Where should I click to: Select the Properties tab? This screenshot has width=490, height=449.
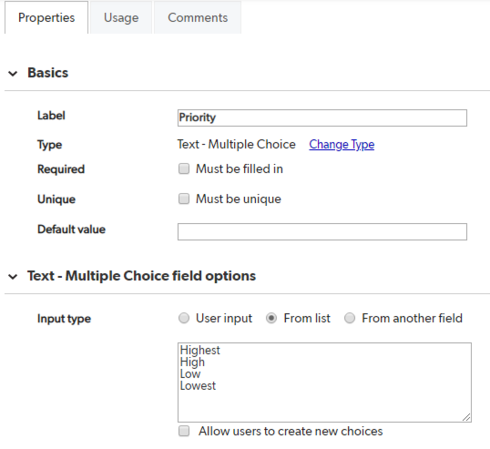(46, 18)
